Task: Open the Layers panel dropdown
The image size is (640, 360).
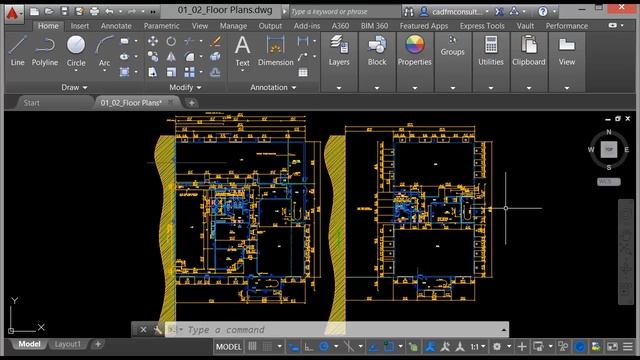Action: (x=339, y=88)
